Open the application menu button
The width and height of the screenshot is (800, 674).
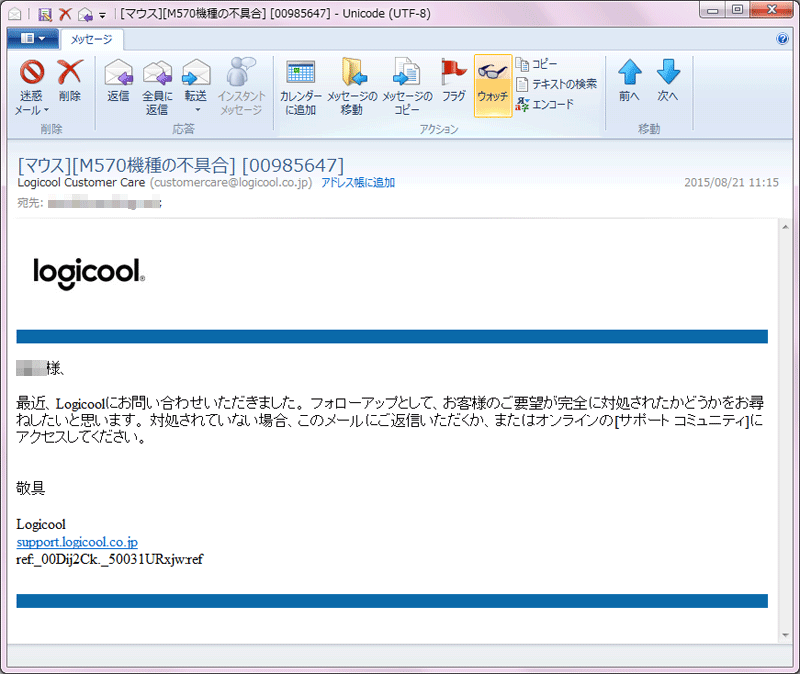(x=33, y=39)
